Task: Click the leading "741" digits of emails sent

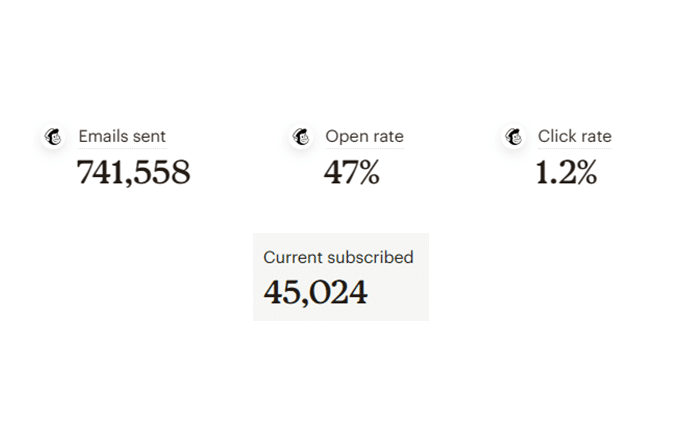Action: tap(101, 173)
